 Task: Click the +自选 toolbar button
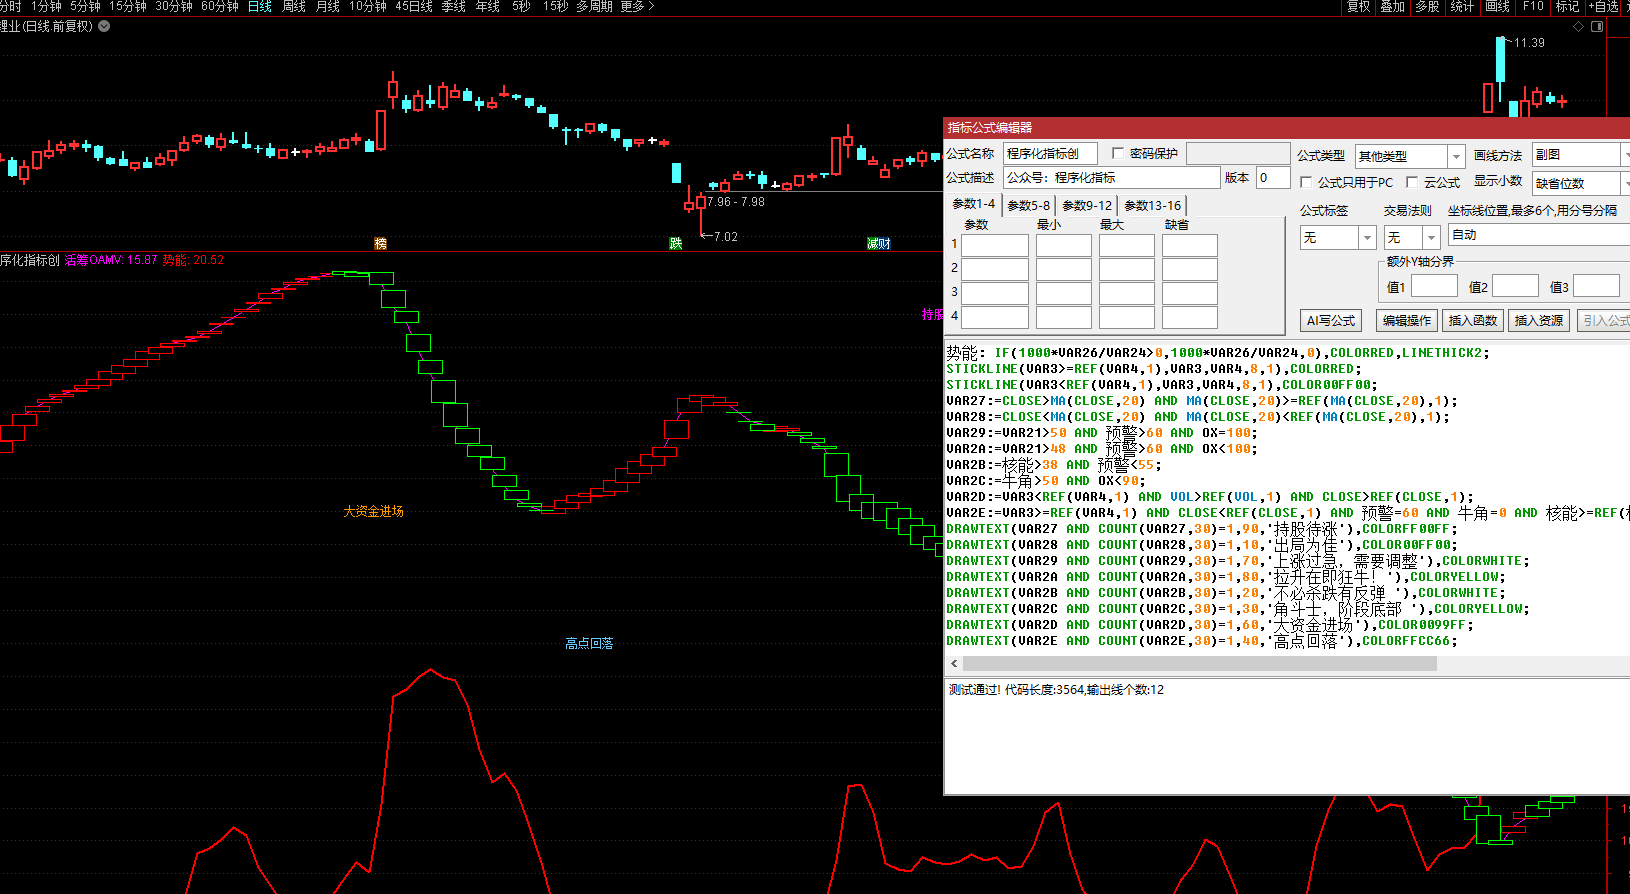[x=1604, y=7]
